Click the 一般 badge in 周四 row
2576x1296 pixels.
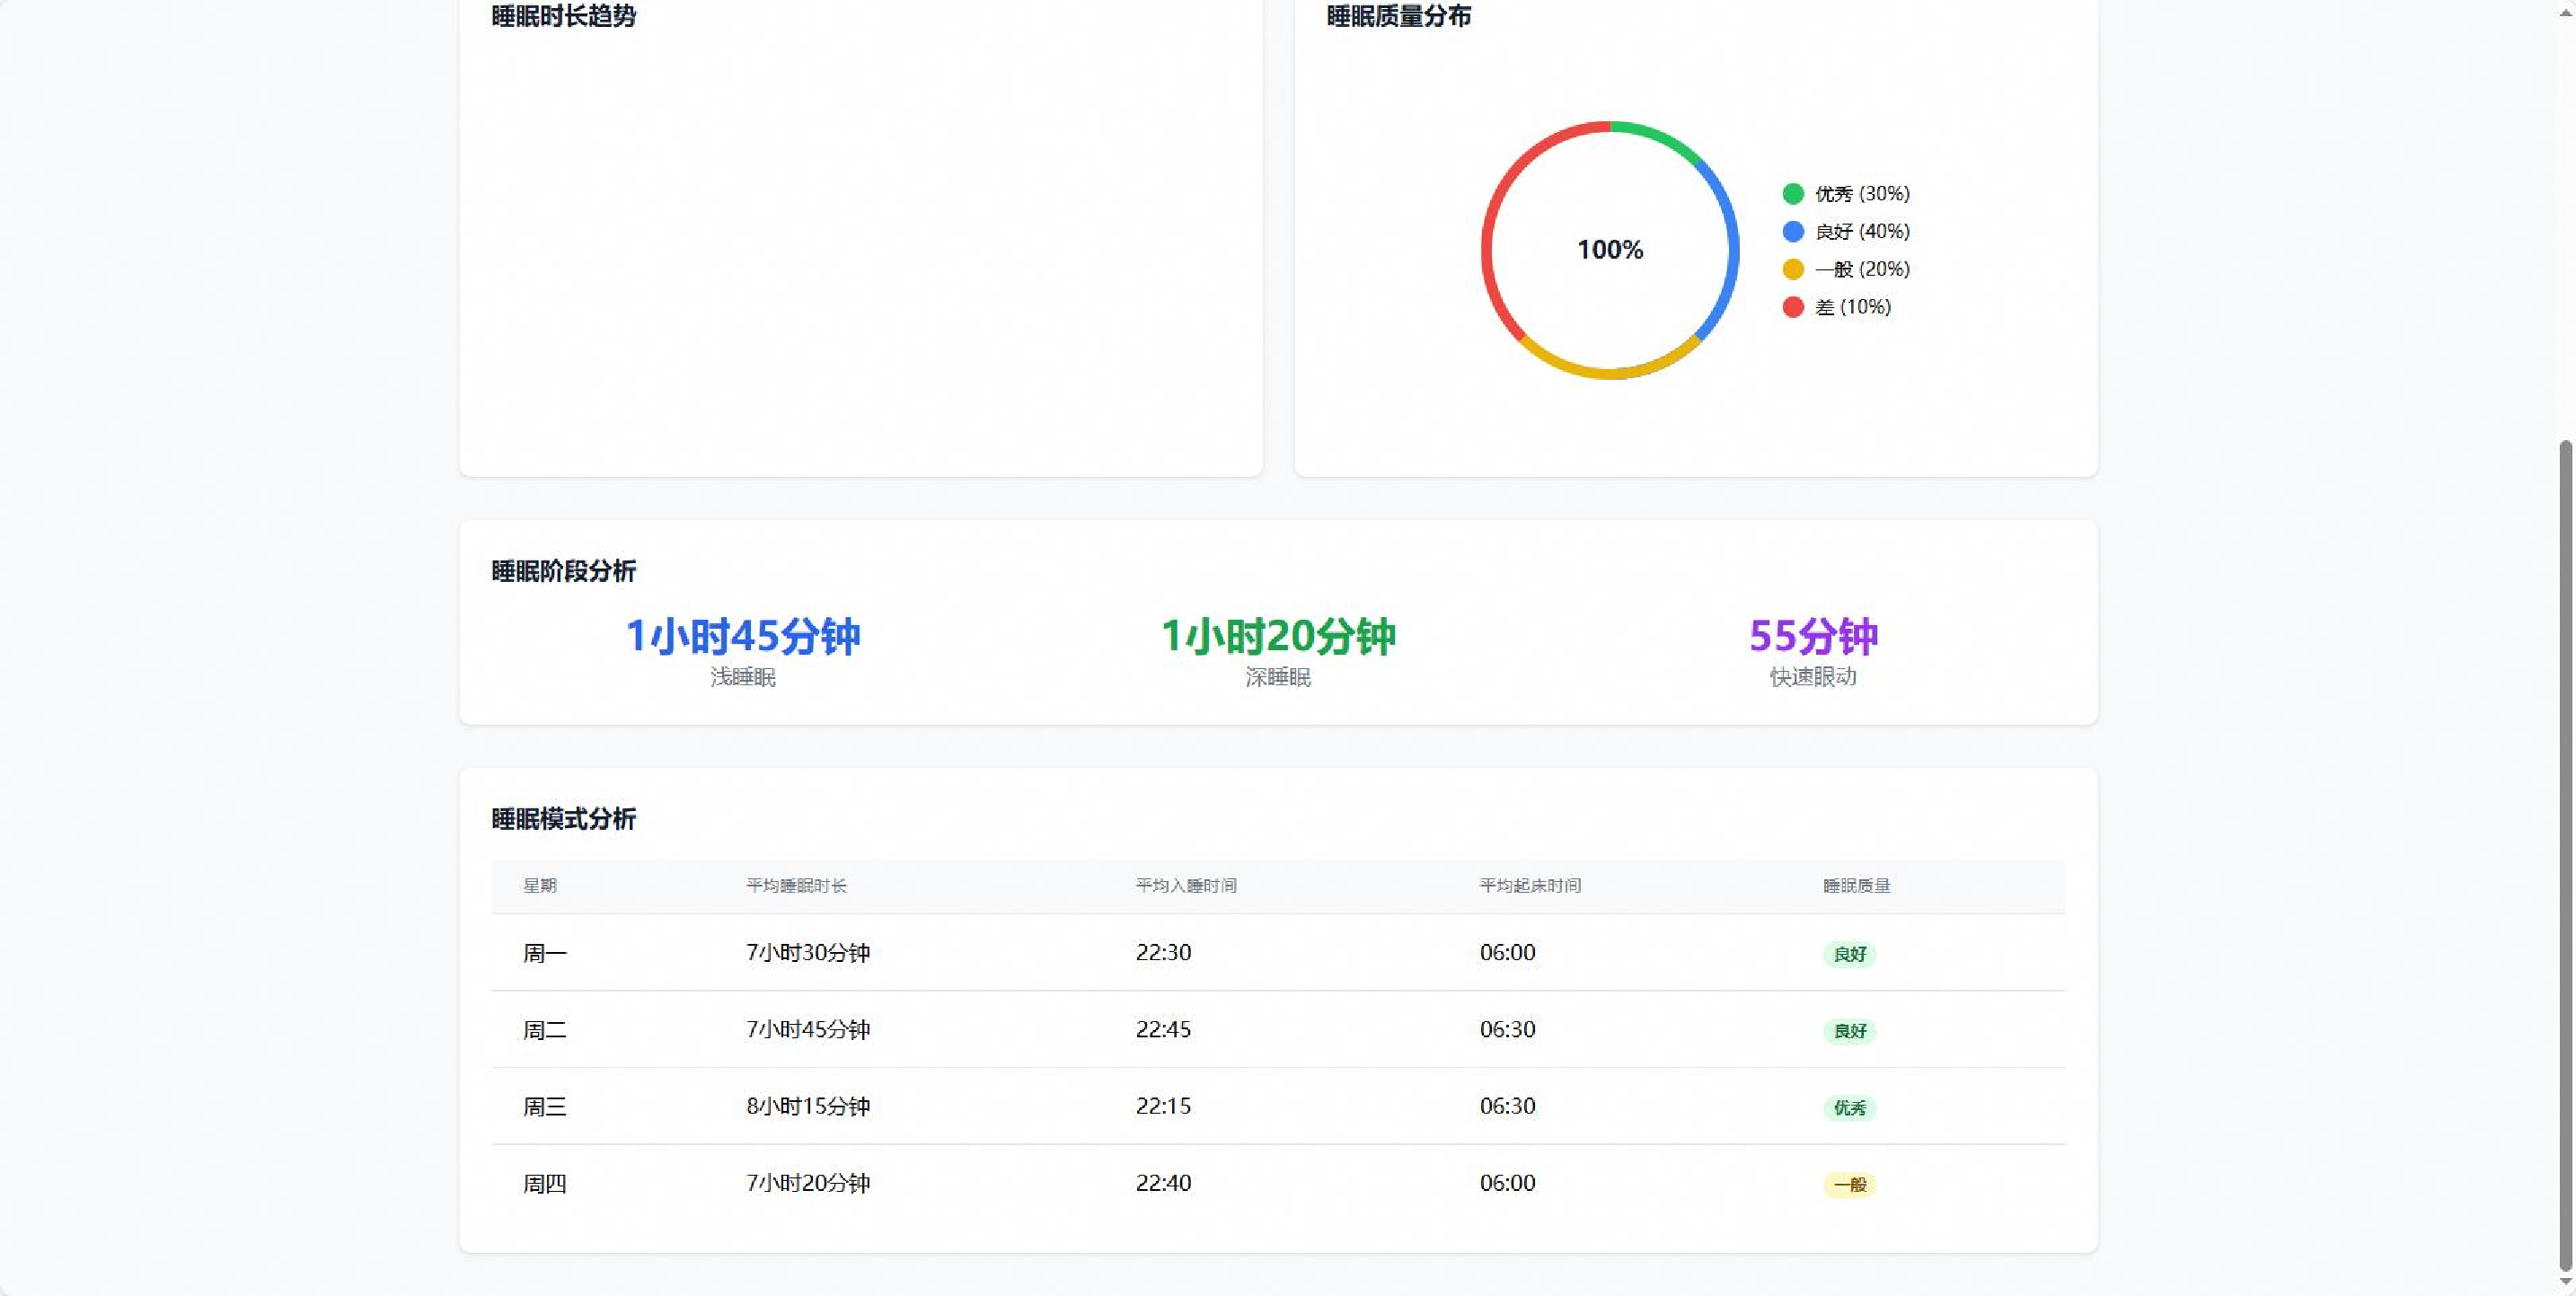(x=1849, y=1185)
